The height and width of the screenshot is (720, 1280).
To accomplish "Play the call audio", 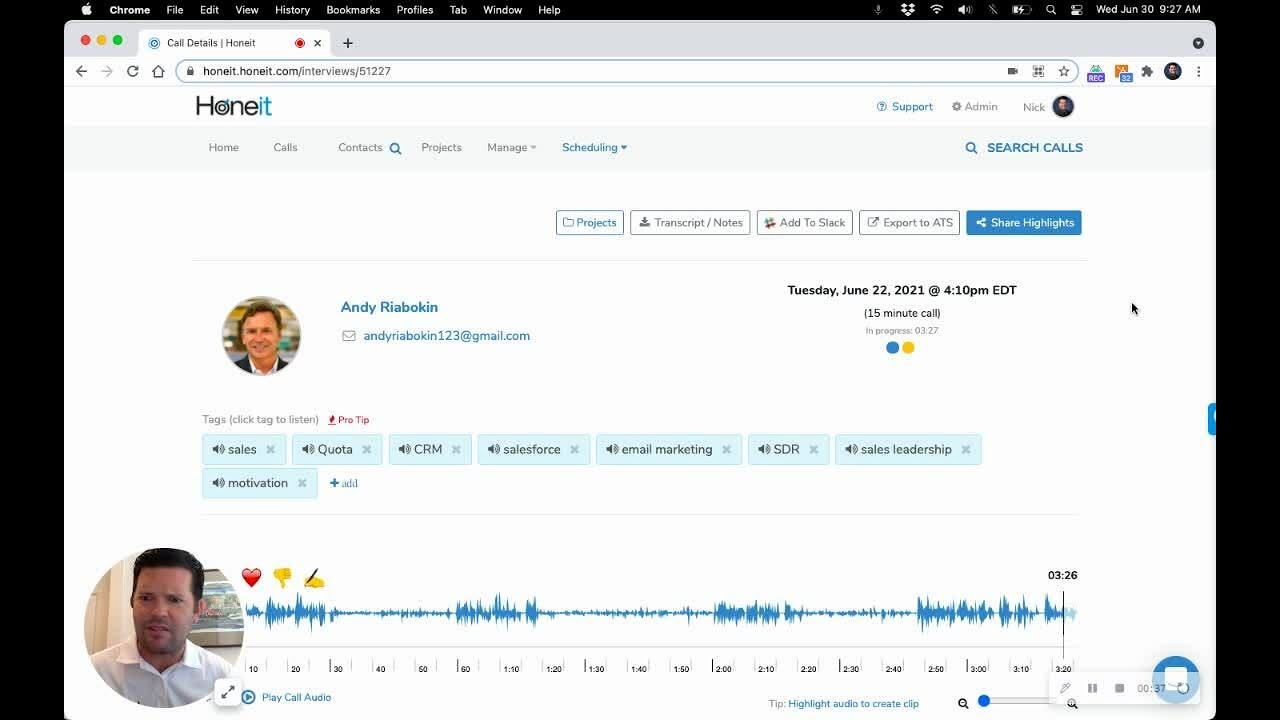I will (x=286, y=697).
